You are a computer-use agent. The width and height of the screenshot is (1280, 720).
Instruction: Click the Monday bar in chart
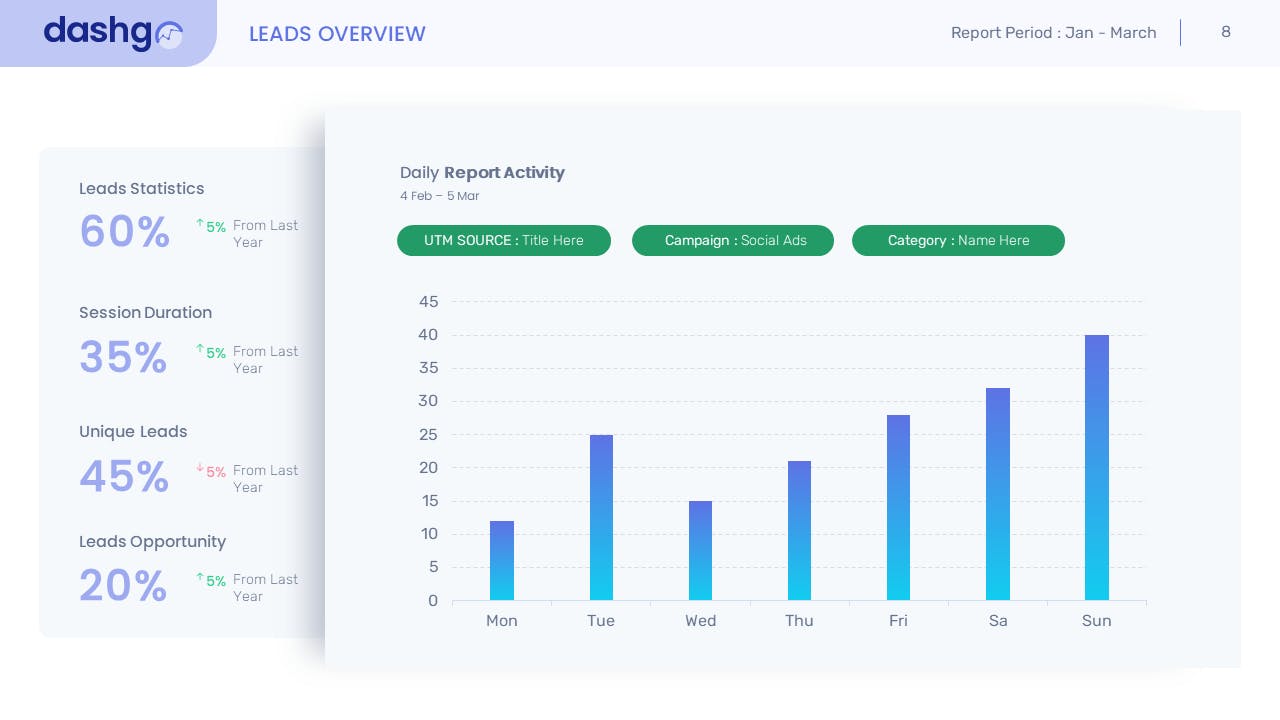point(502,560)
